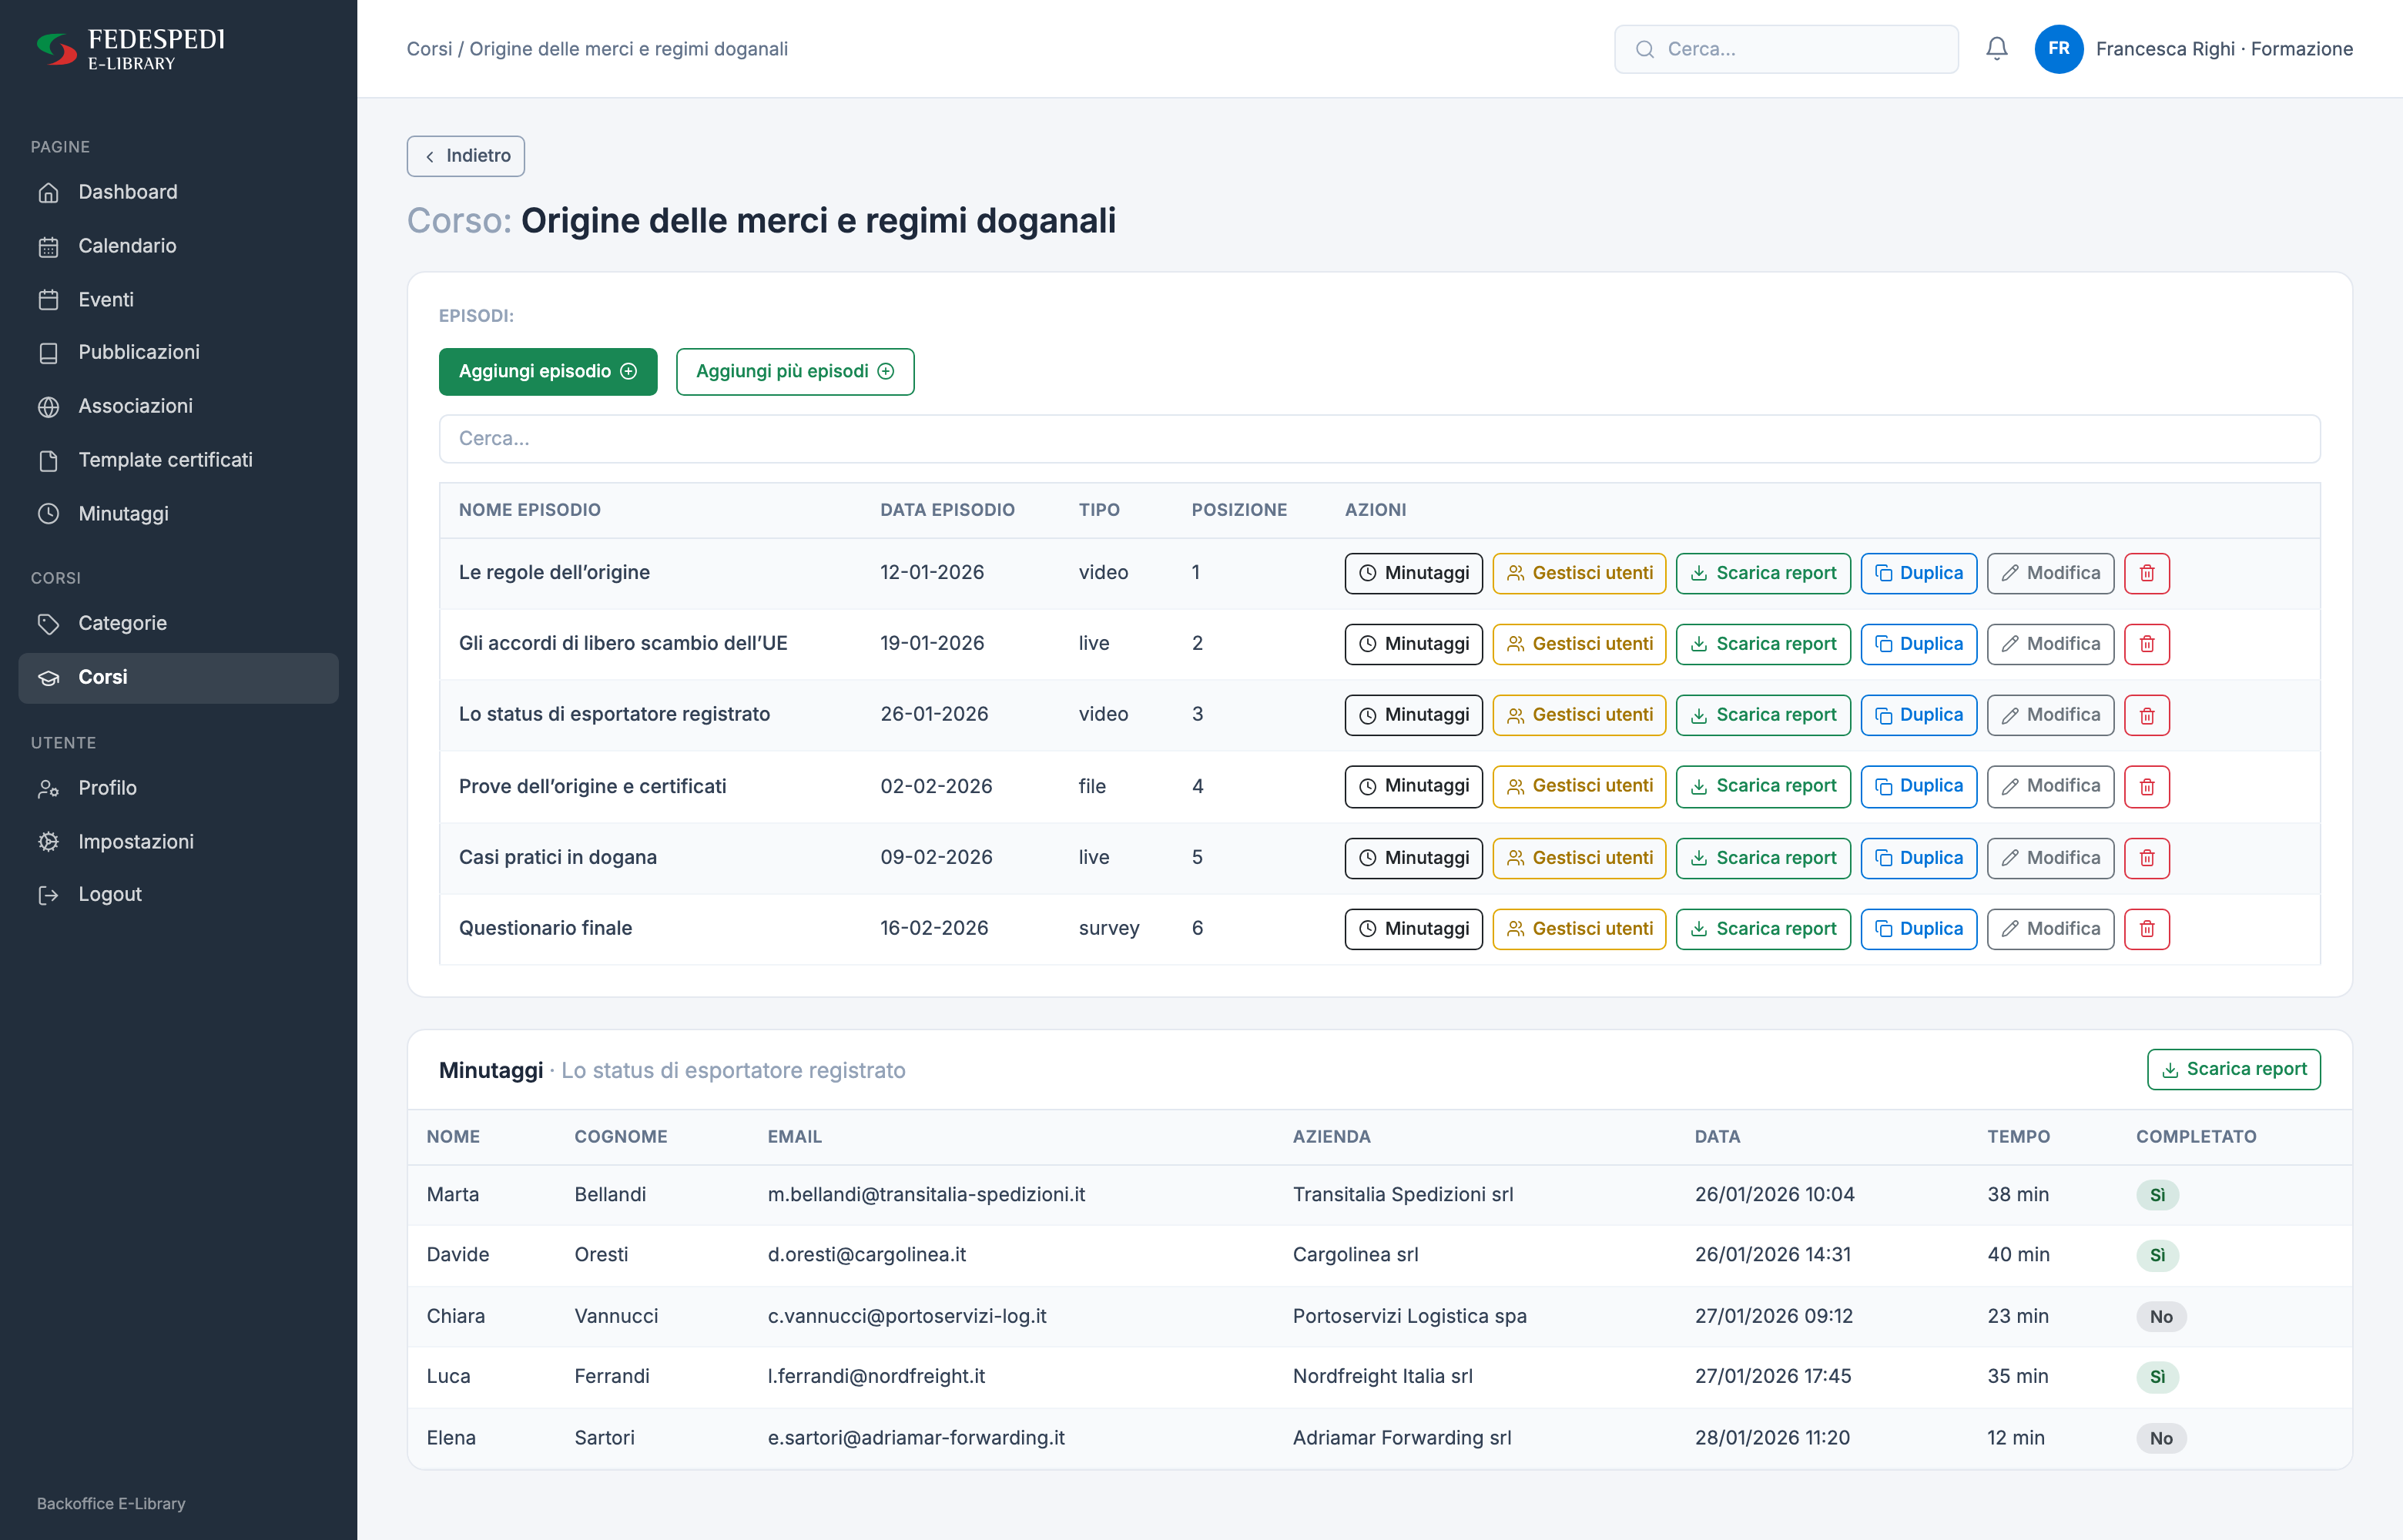Open the sidebar Minutaggi page

click(178, 514)
